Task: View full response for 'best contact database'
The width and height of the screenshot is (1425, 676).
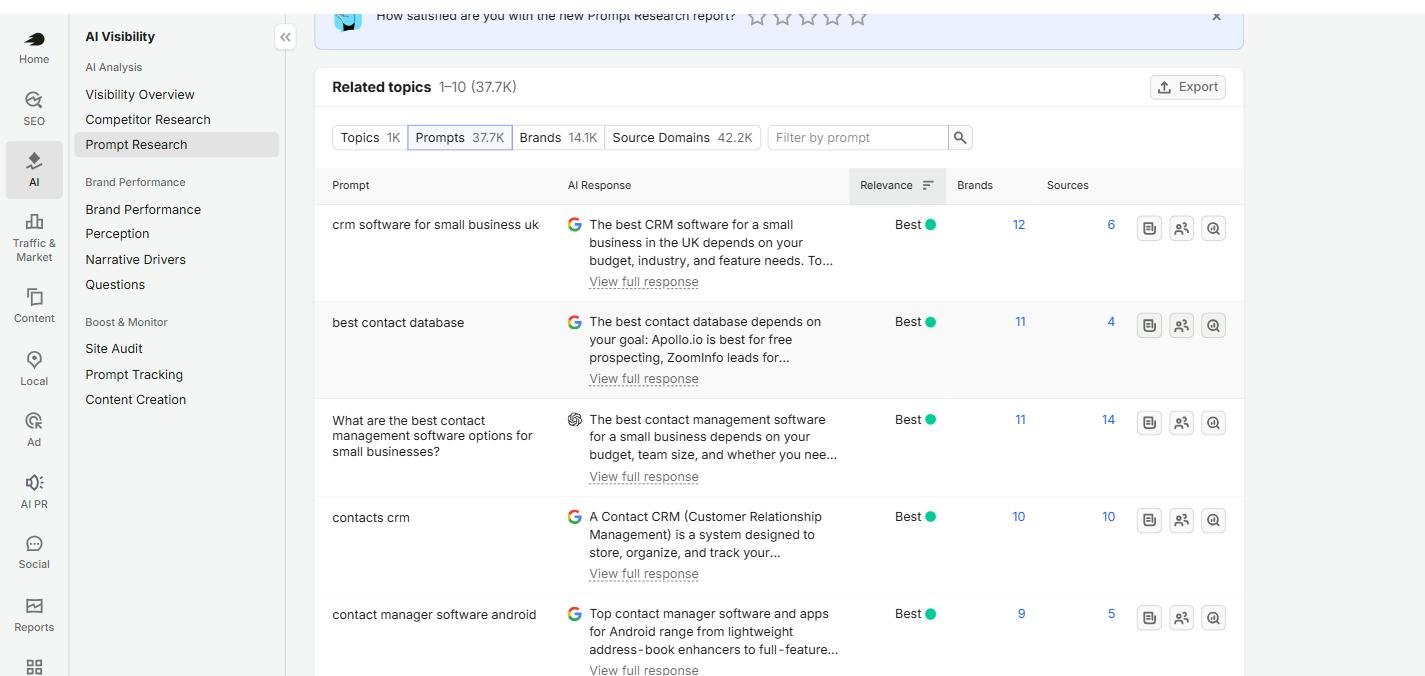Action: [x=644, y=379]
